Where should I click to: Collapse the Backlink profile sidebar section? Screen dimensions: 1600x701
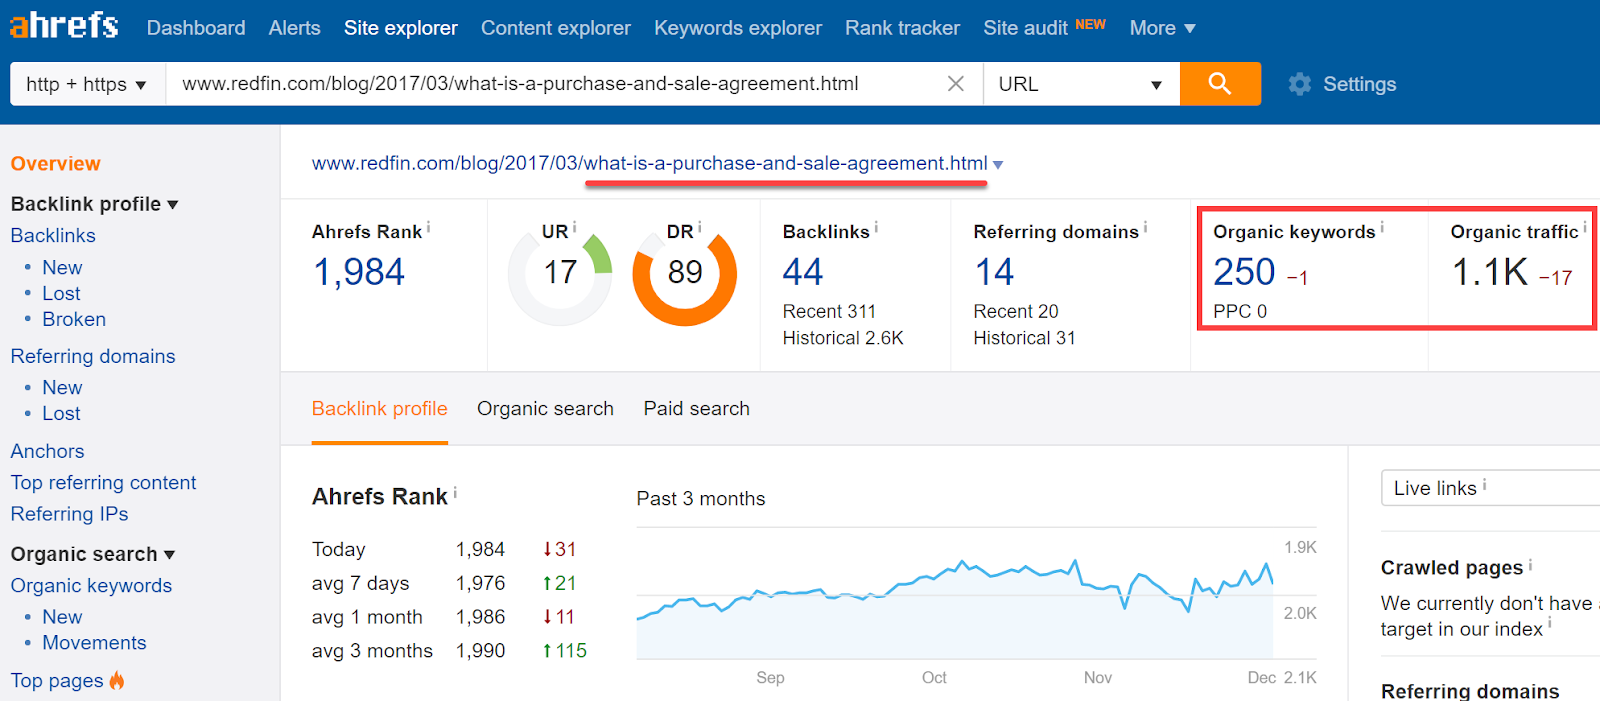(x=94, y=204)
